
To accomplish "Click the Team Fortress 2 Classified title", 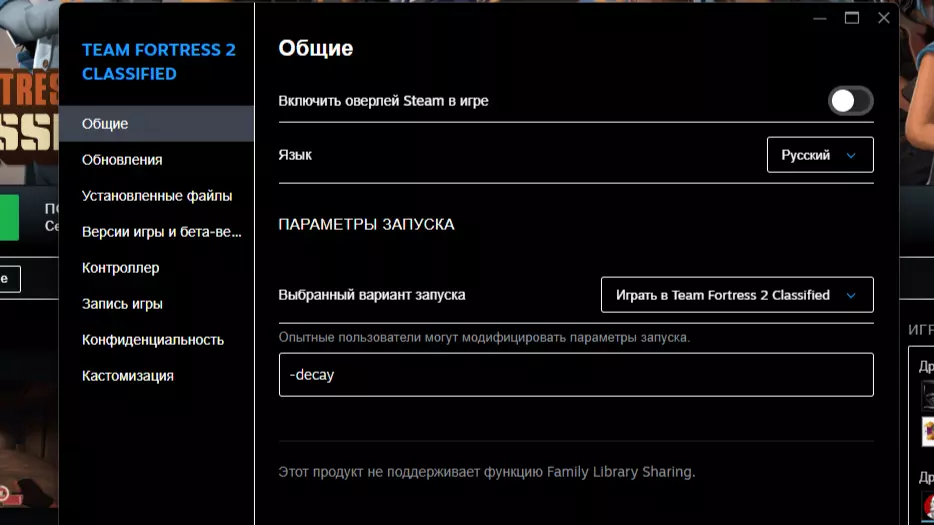I will pos(158,61).
